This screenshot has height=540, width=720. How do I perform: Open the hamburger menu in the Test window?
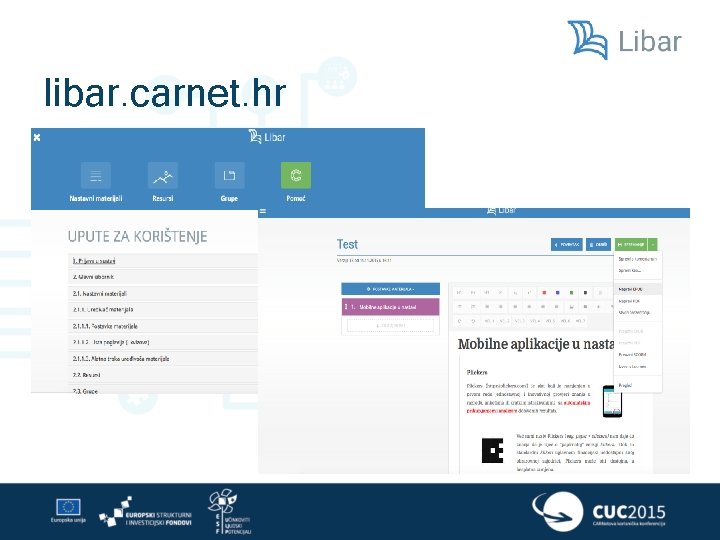point(263,212)
